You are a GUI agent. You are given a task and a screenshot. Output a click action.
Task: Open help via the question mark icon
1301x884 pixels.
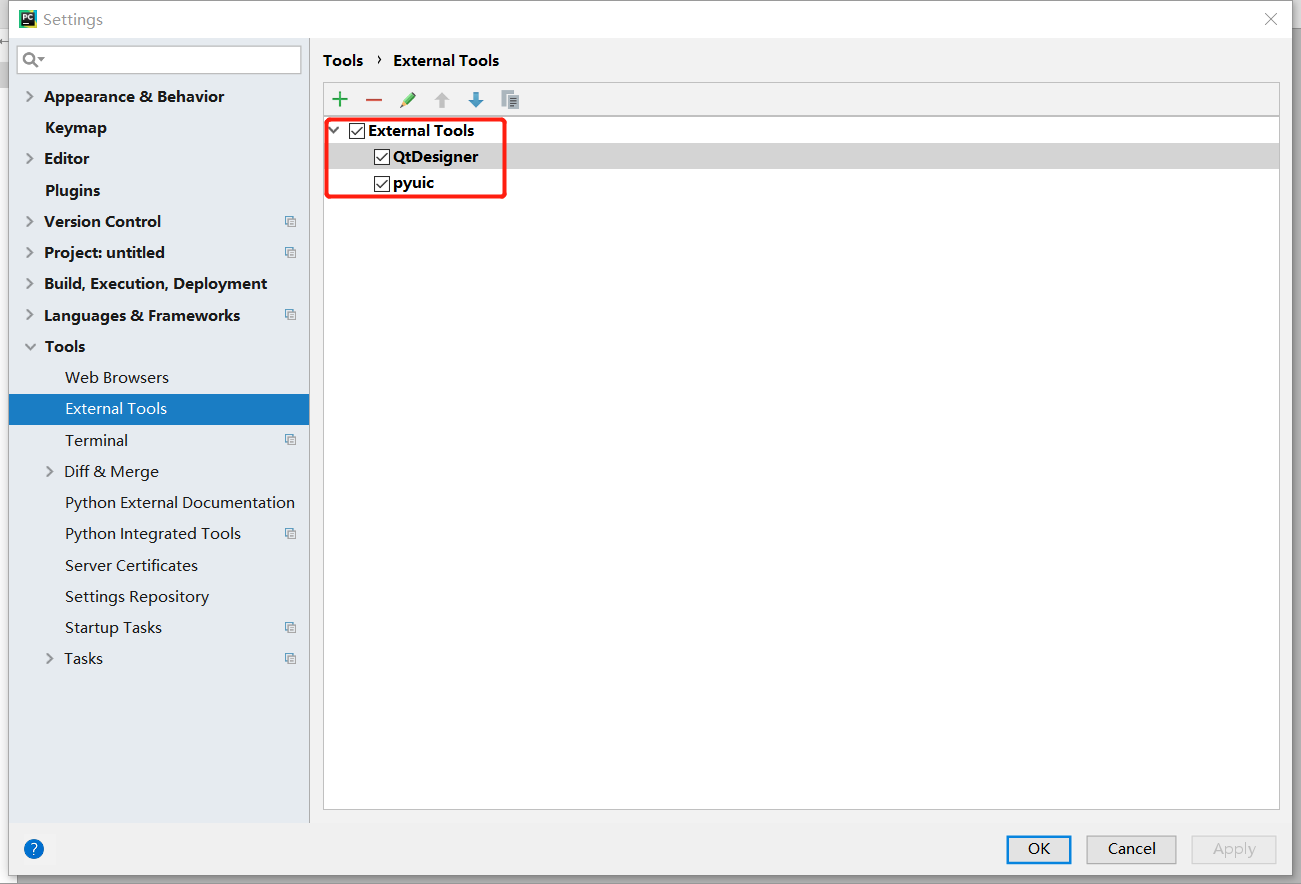tap(33, 848)
